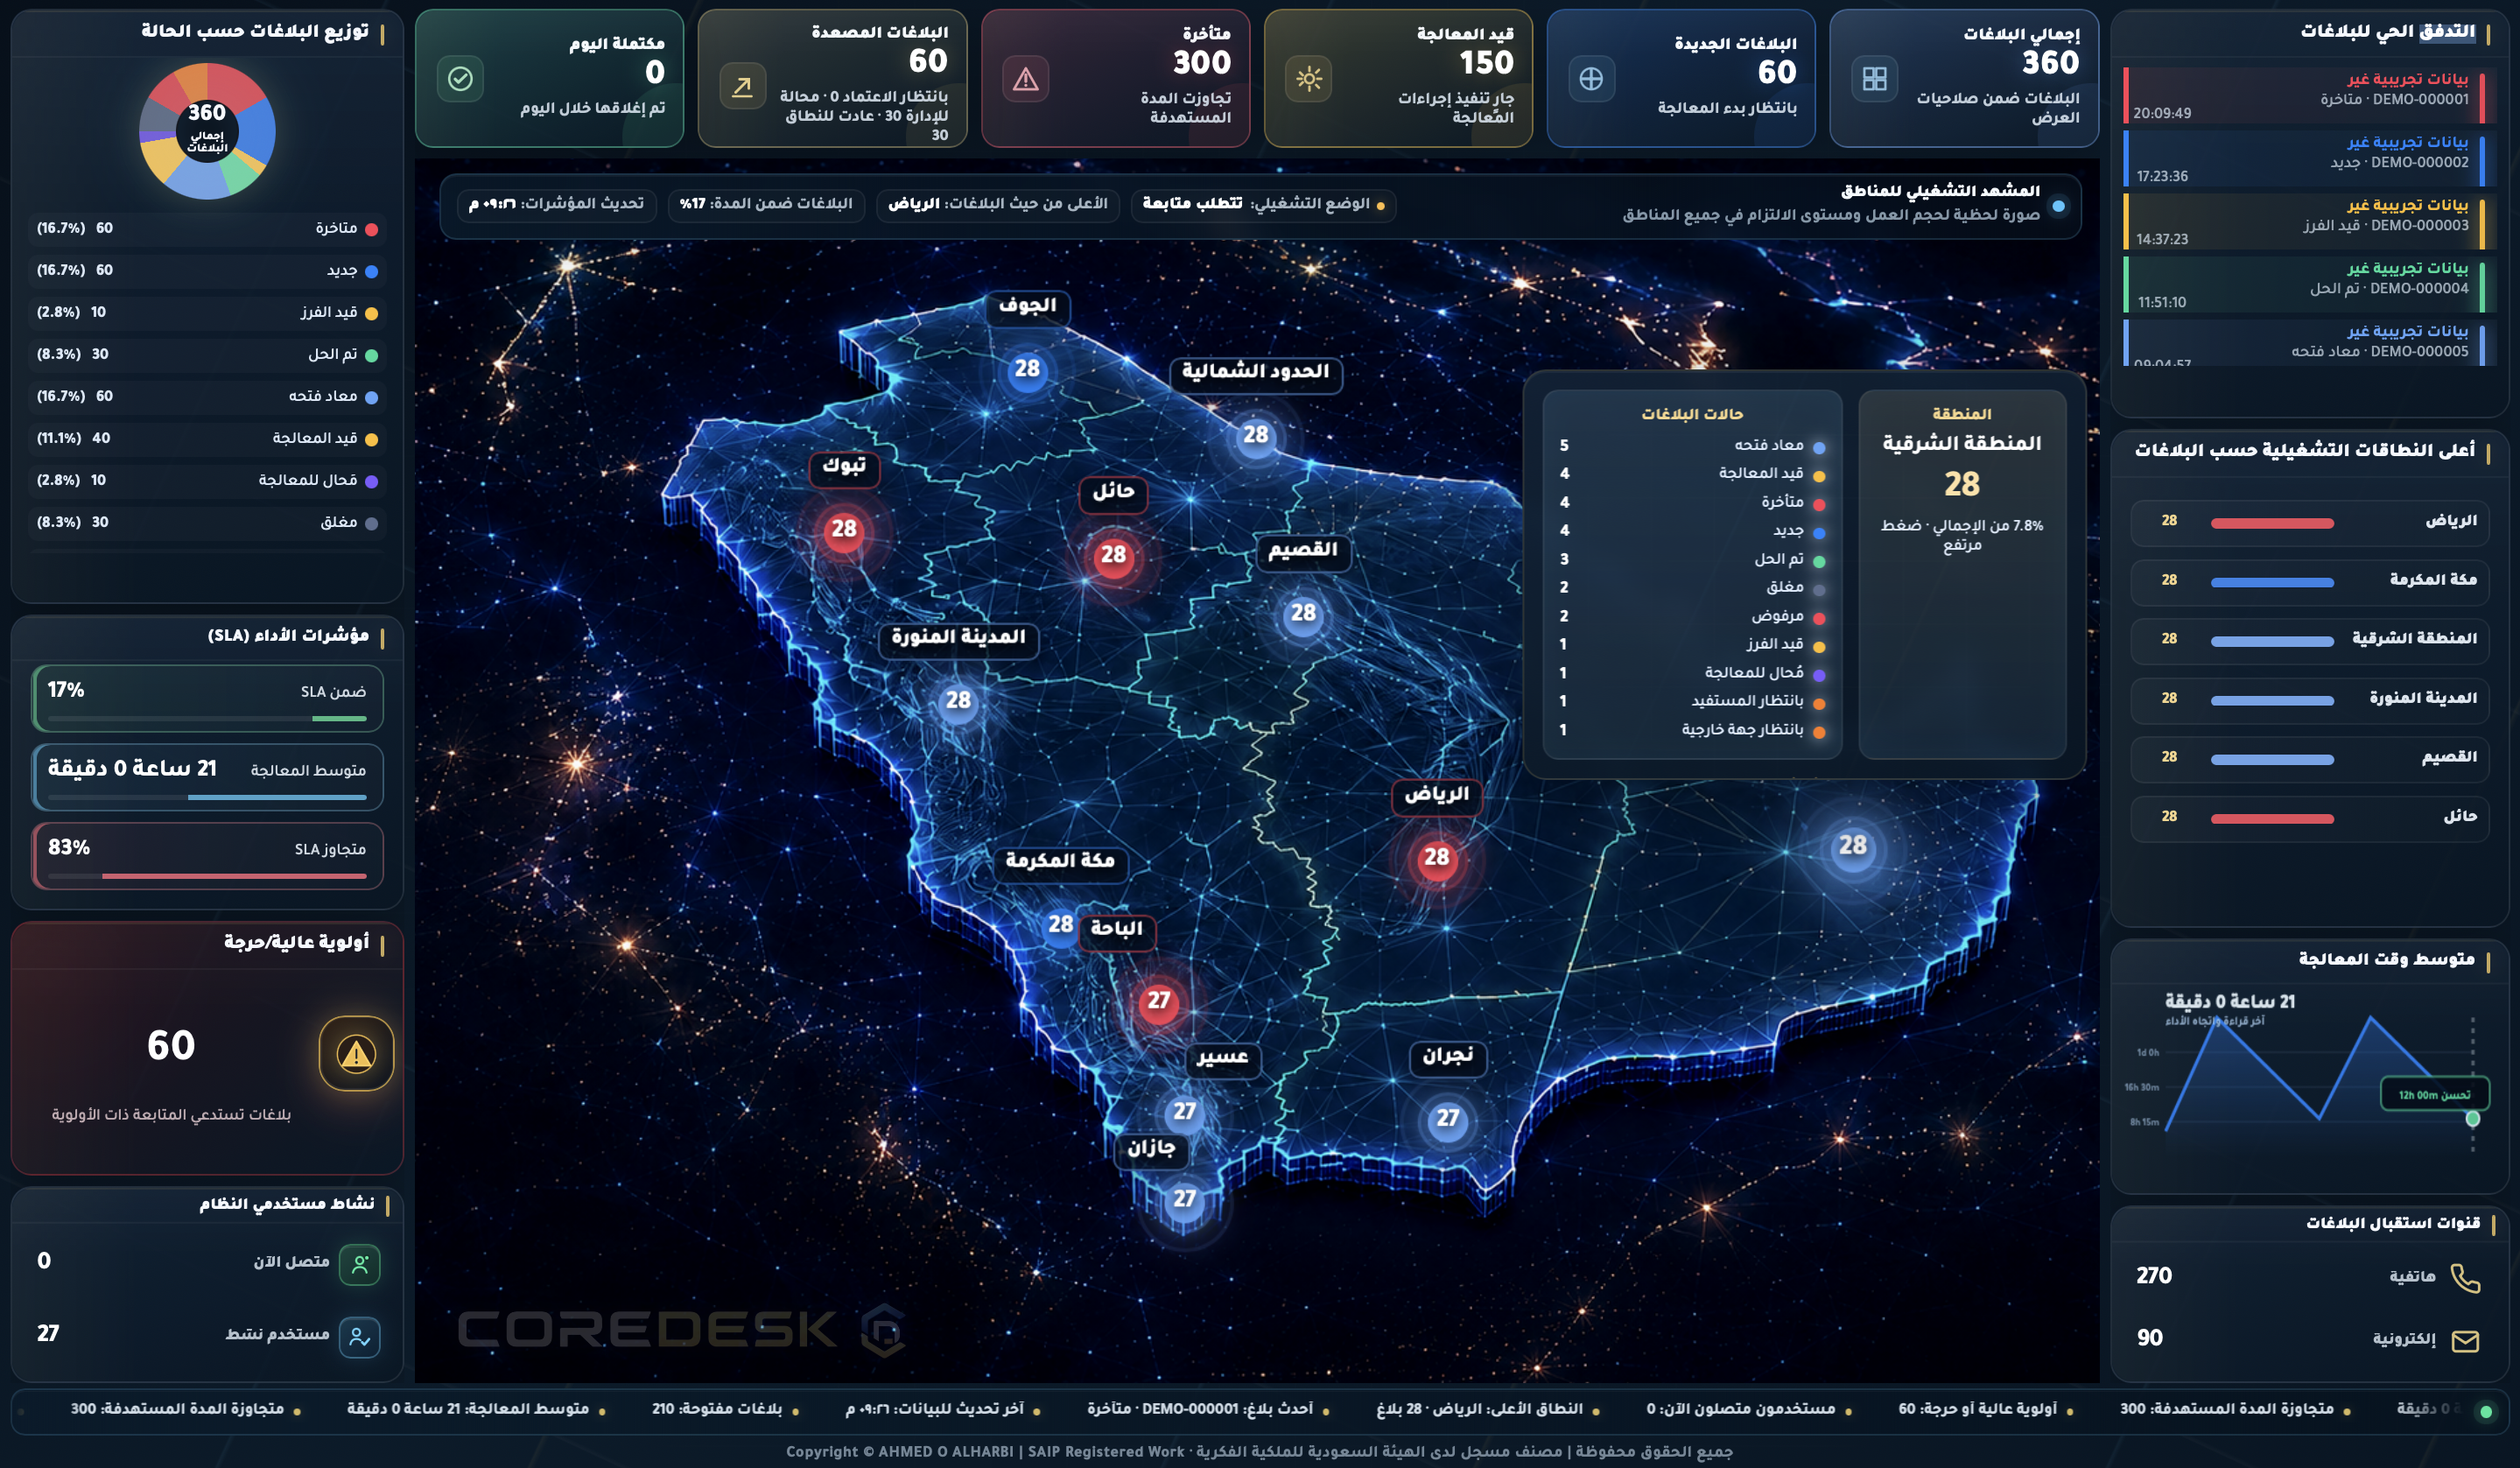The image size is (2520, 1468).
Task: Click the warning triangle in the متأخرة 300 card
Action: coord(1026,78)
